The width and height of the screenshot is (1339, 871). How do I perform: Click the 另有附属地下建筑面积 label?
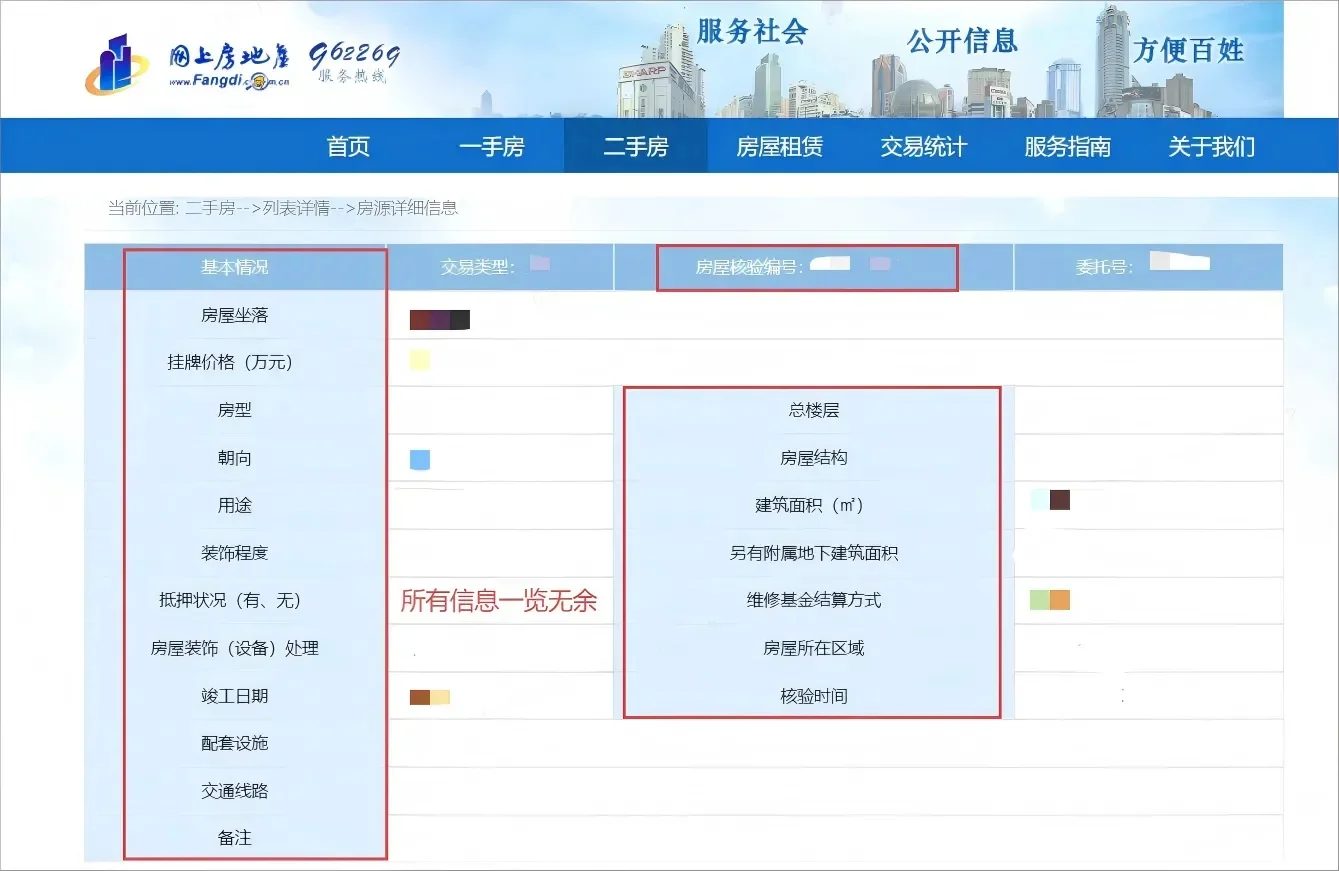tap(813, 553)
